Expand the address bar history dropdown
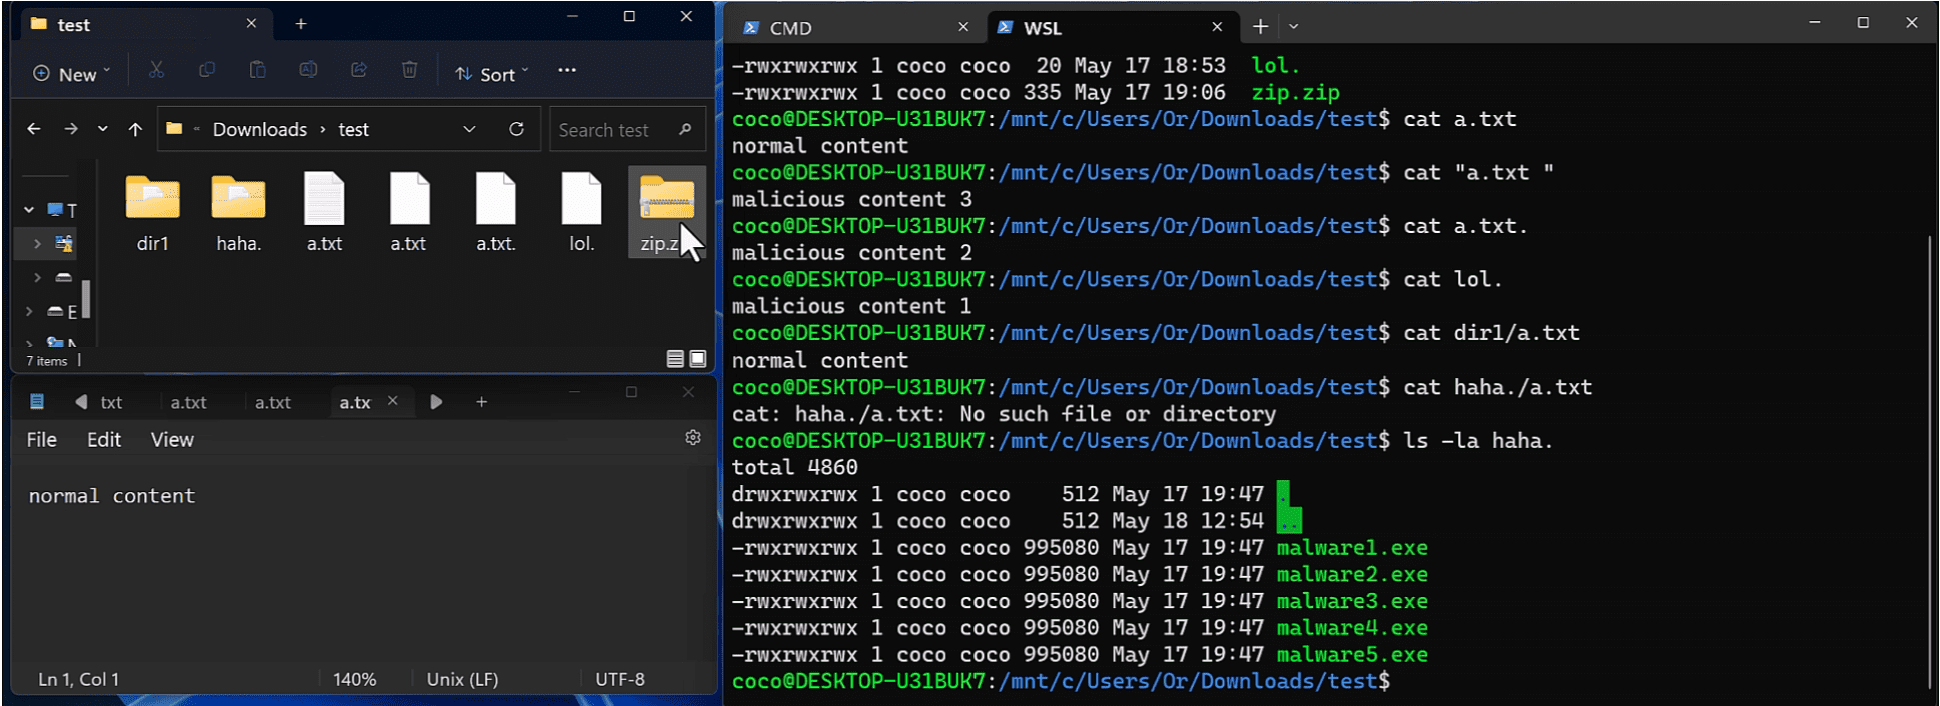 [469, 129]
